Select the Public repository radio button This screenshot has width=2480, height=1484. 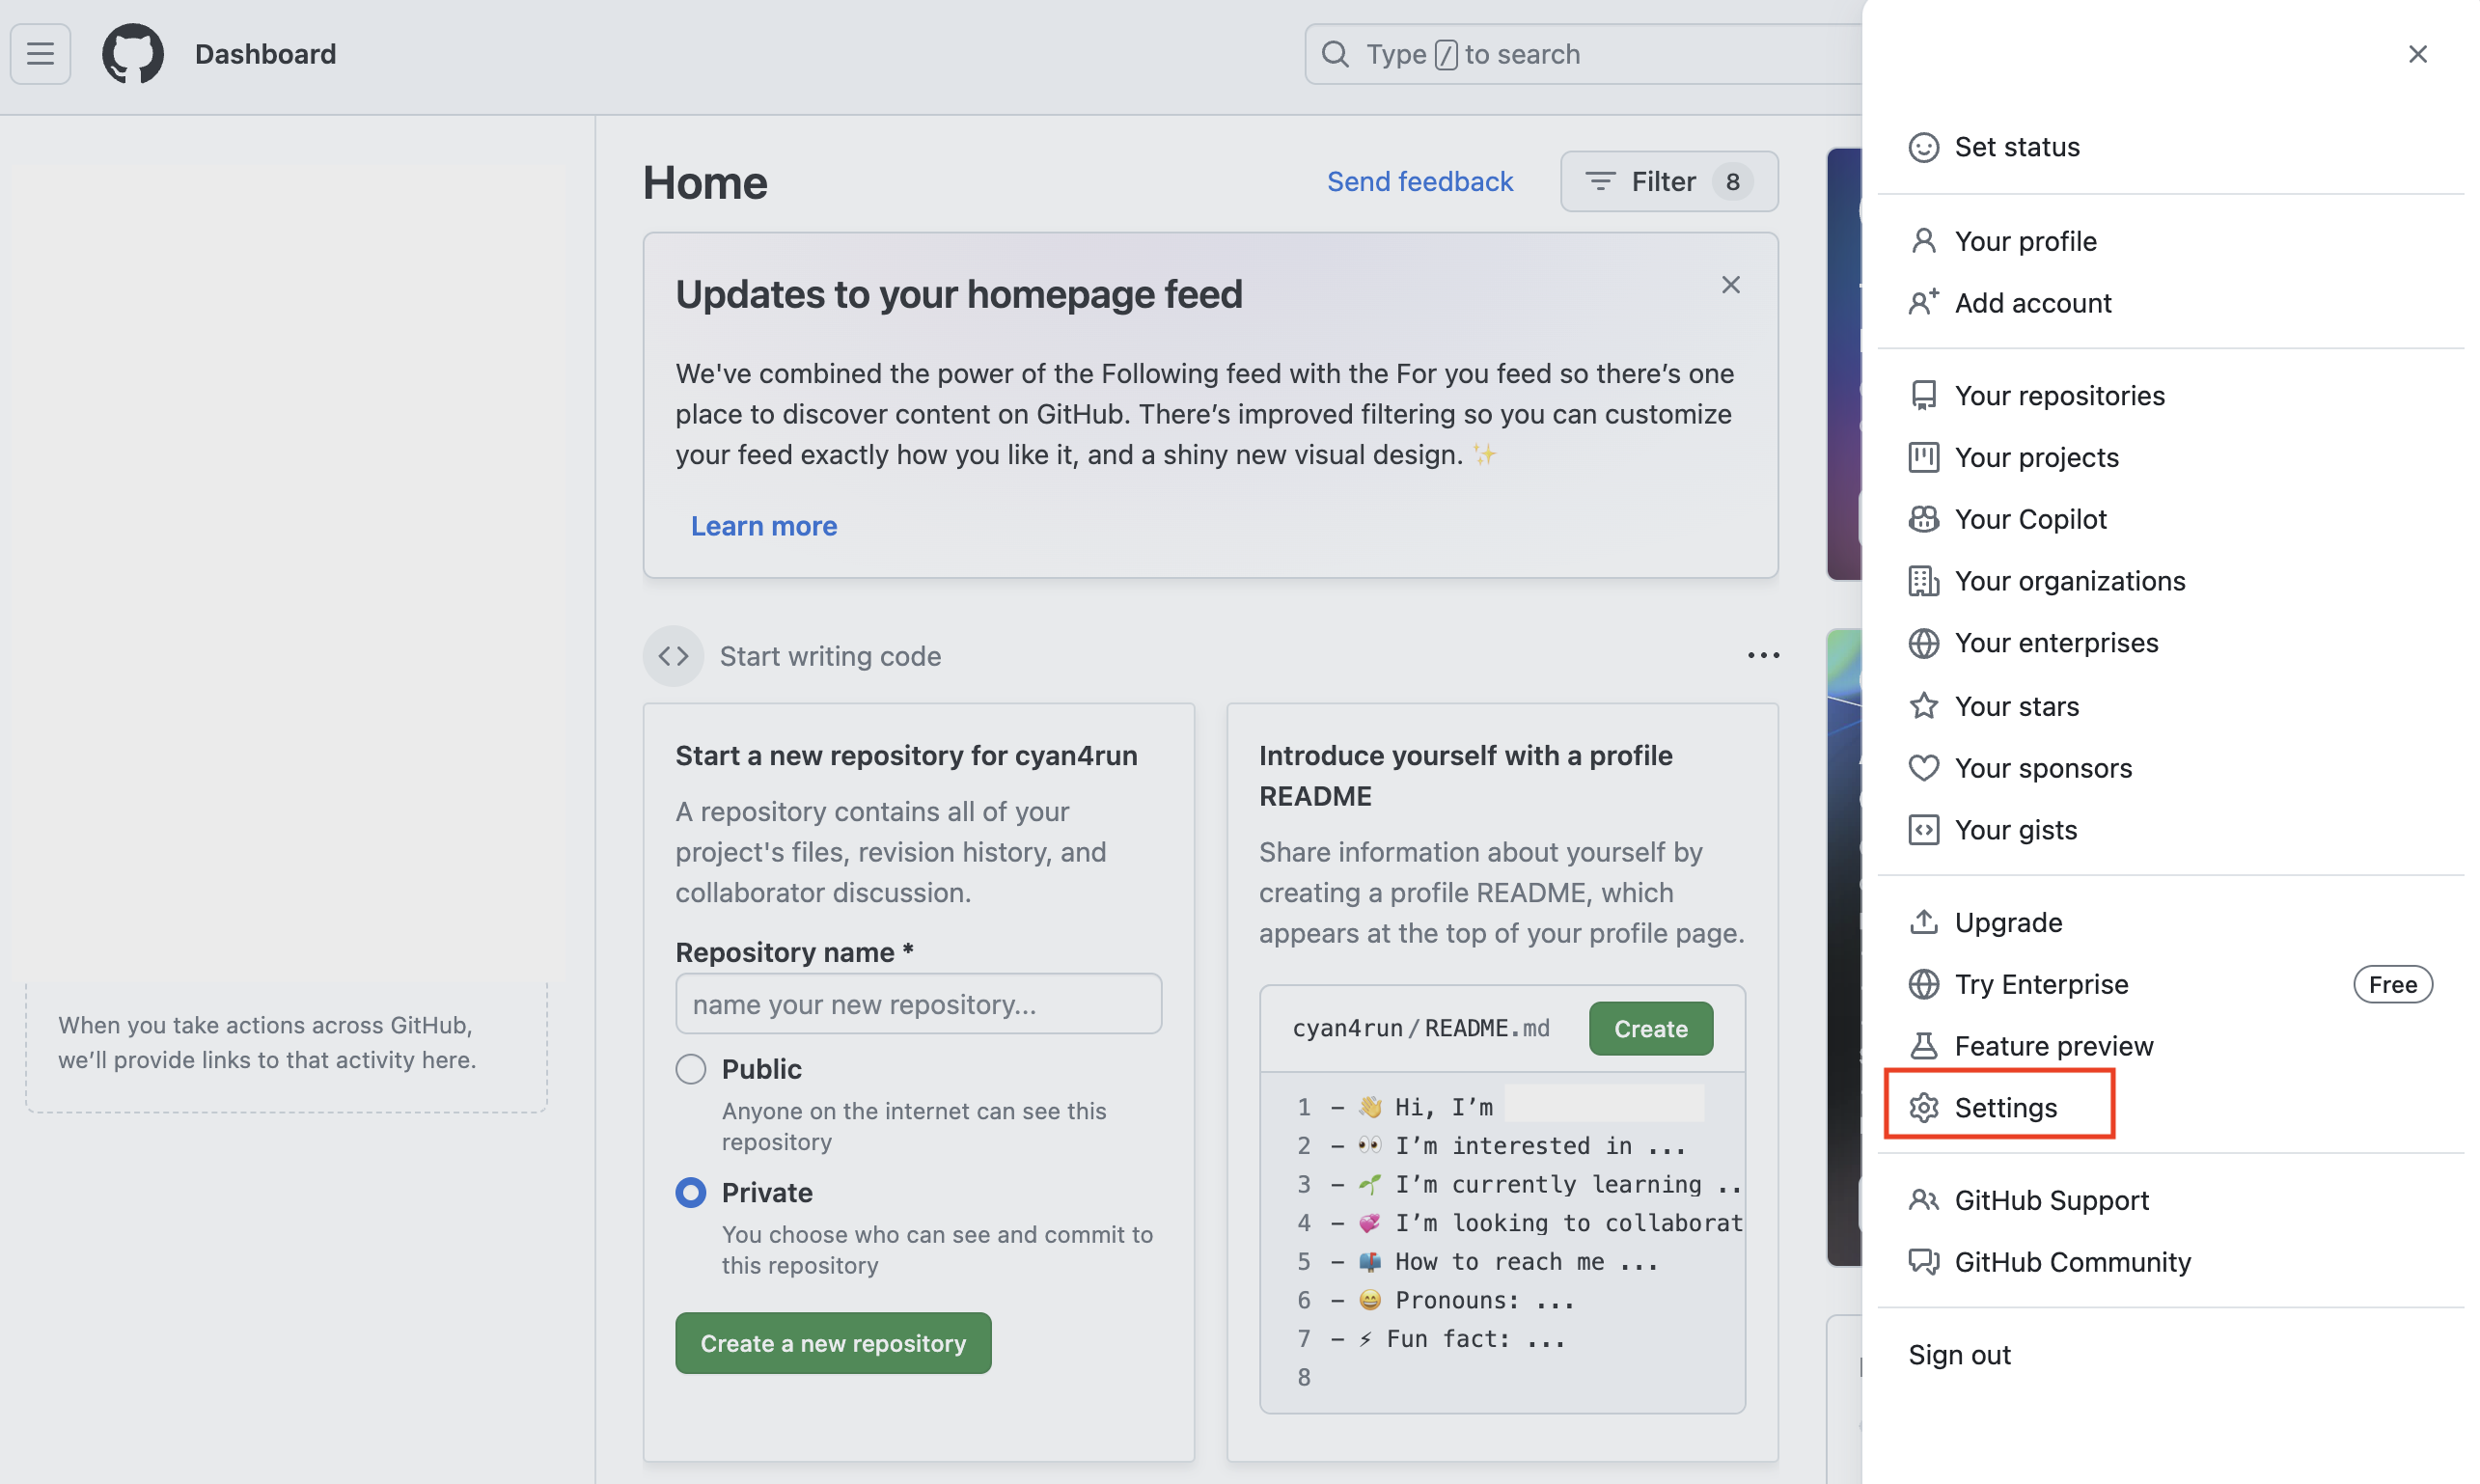[690, 1069]
